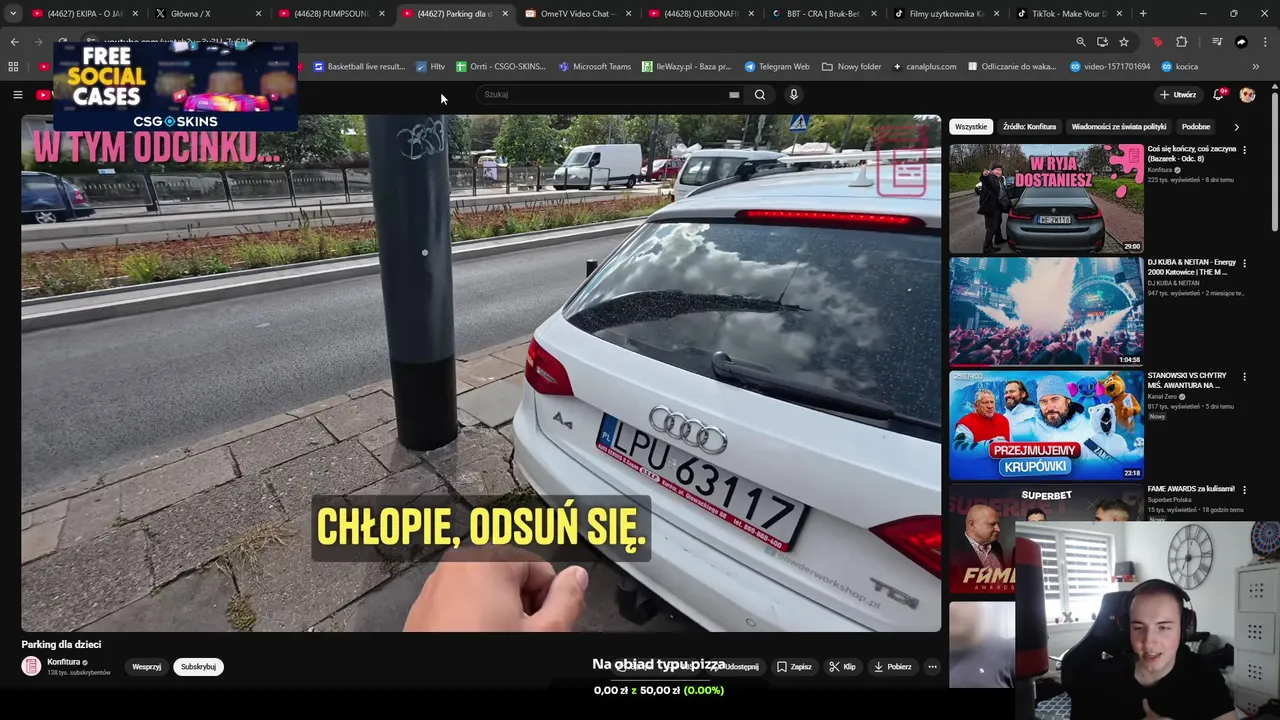Select the Wszystkie filter chip
The image size is (1280, 720).
[x=970, y=127]
